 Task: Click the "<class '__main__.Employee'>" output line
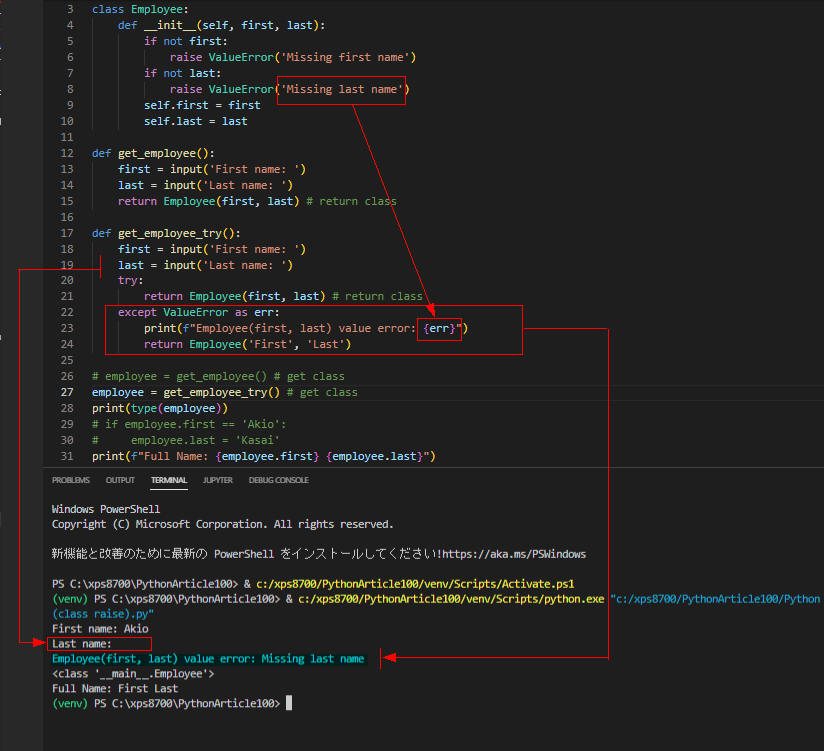tap(133, 674)
